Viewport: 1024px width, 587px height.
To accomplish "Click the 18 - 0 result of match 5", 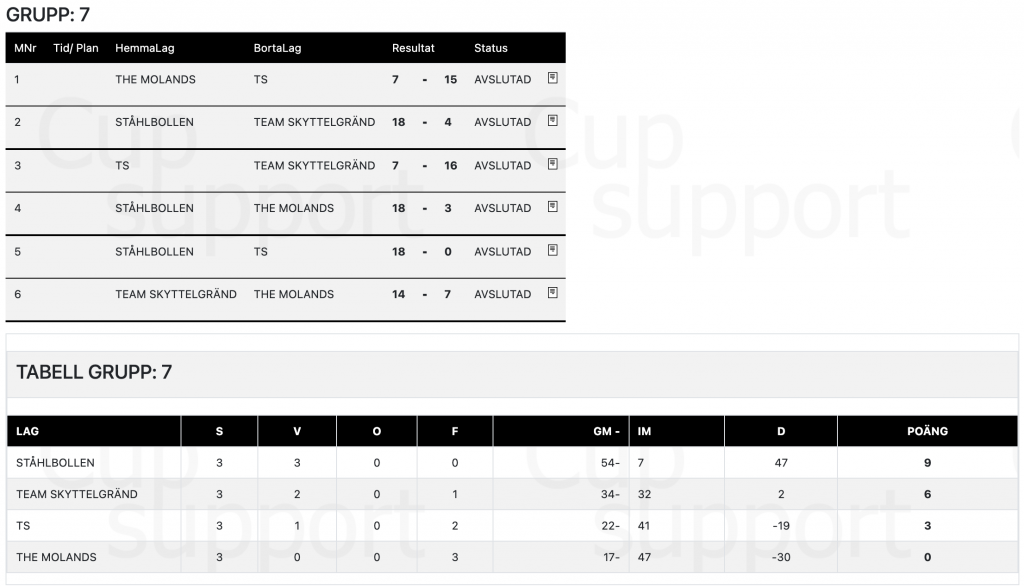I will 424,252.
